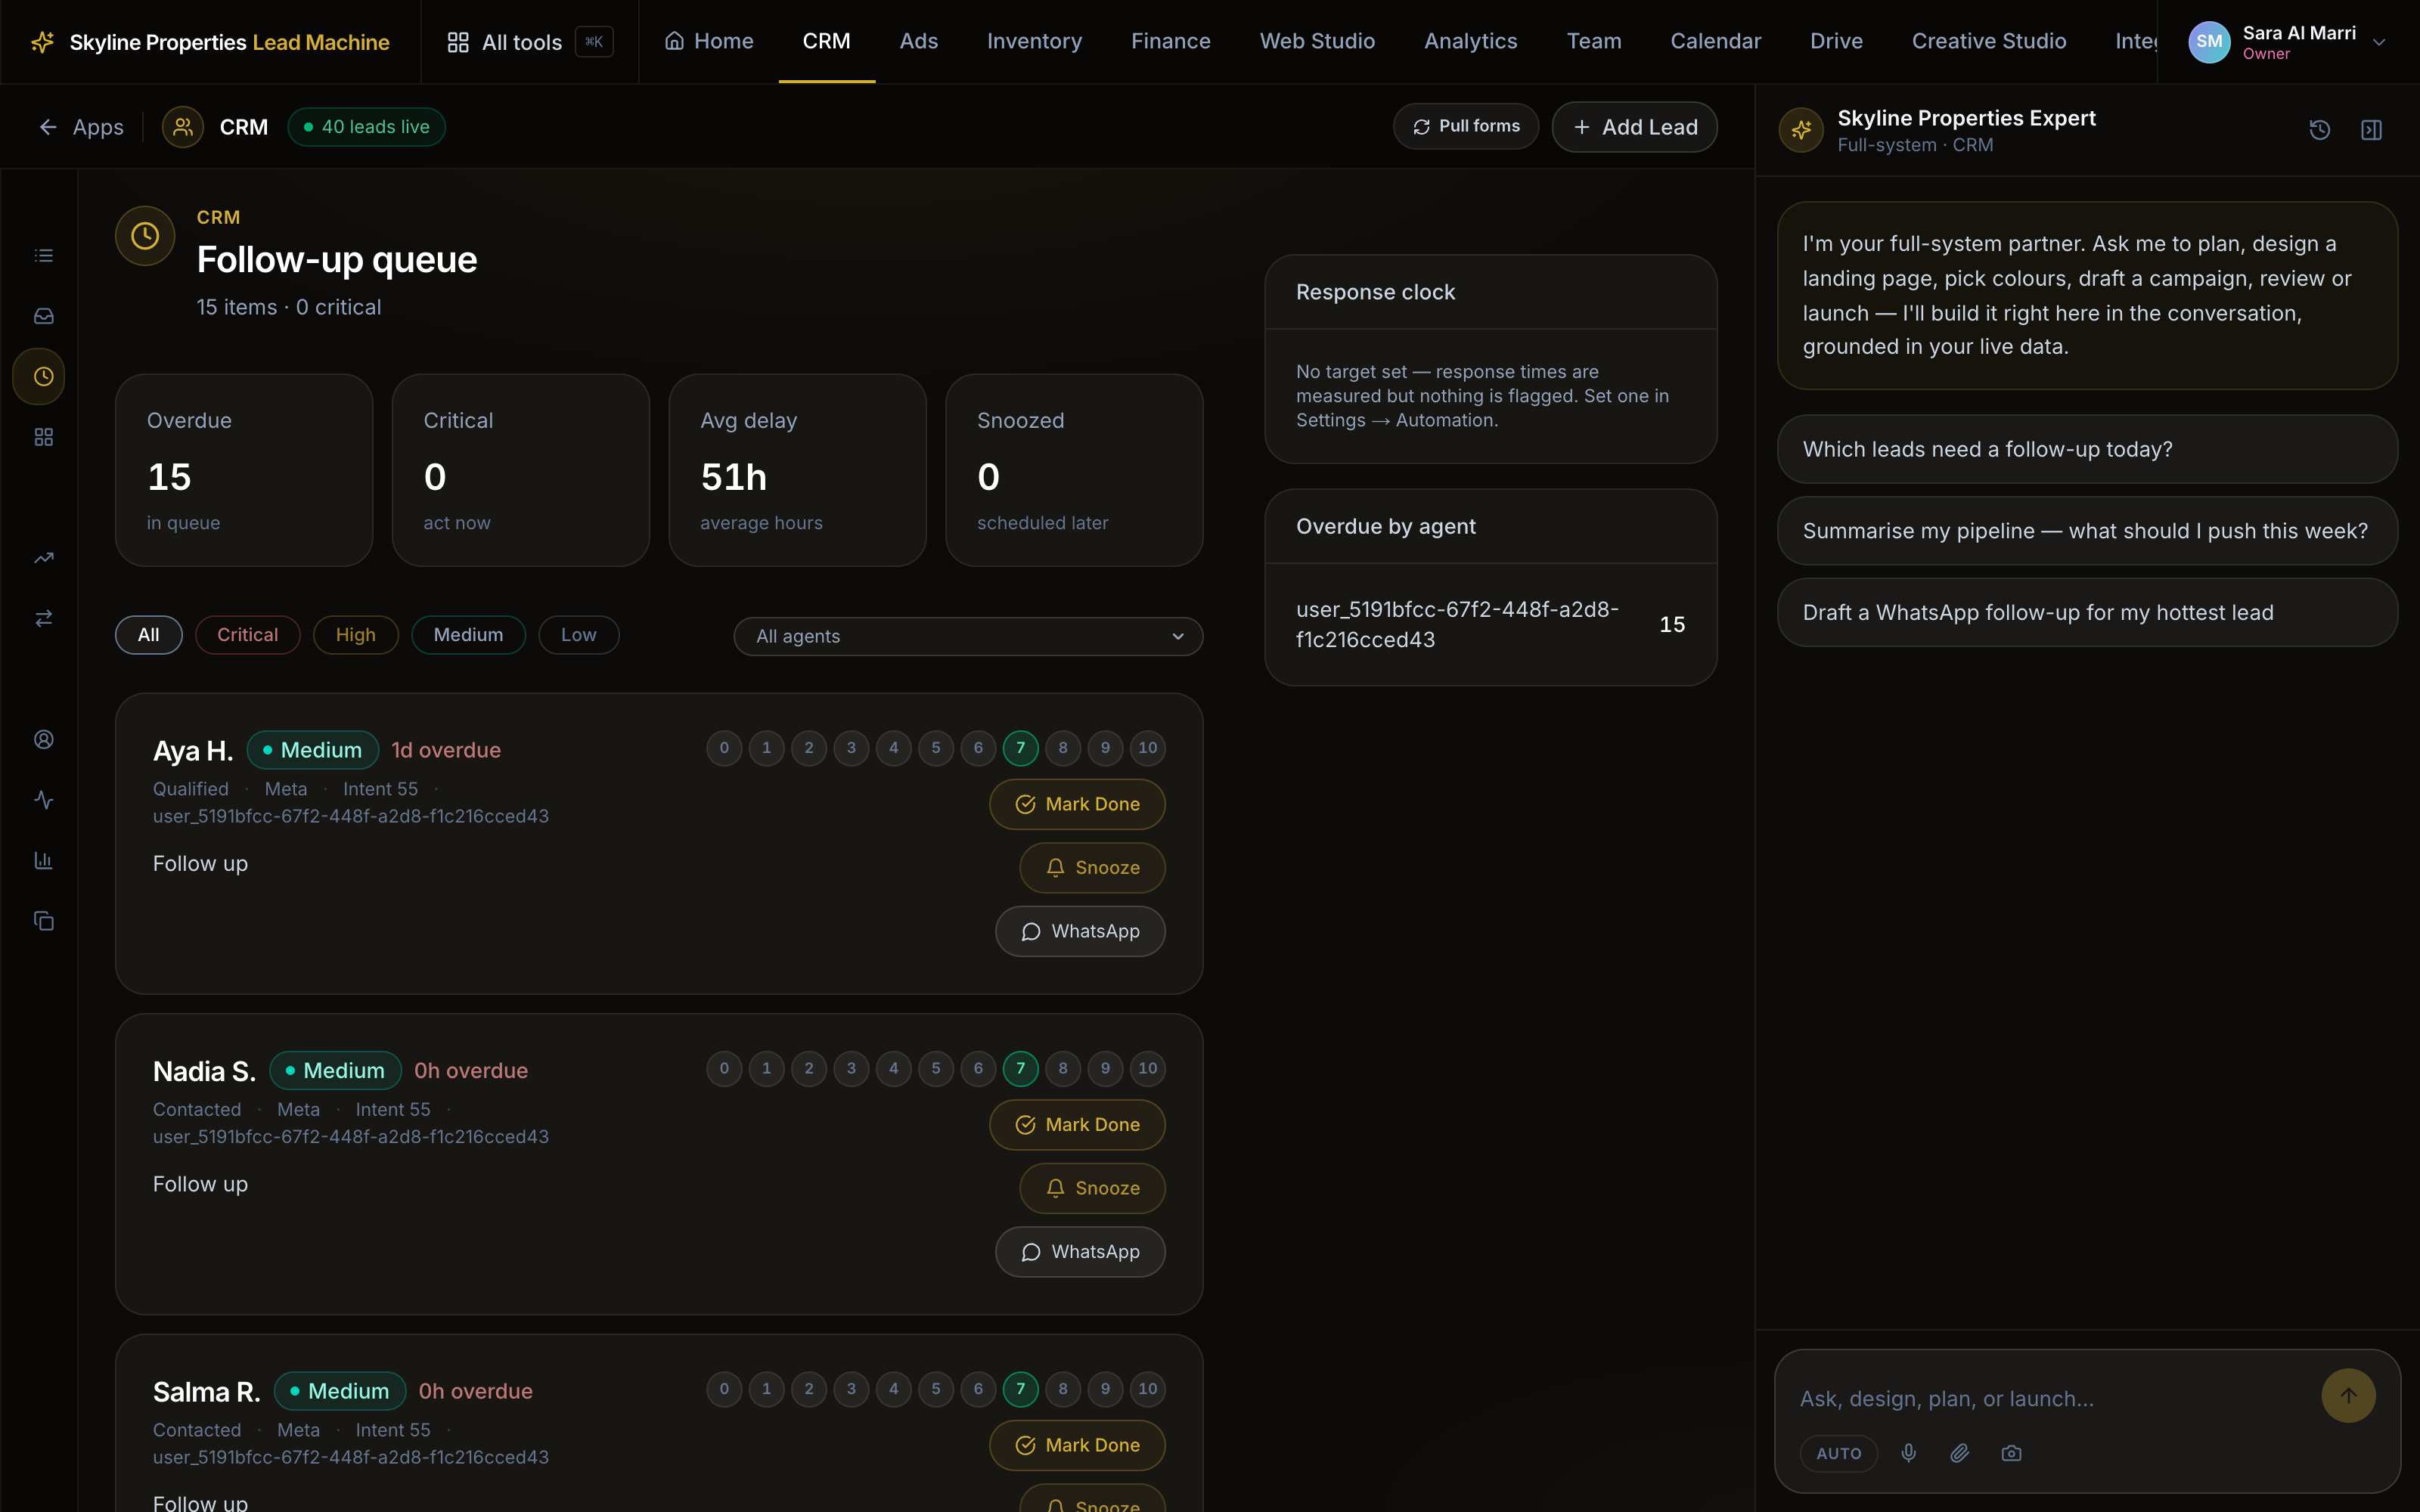Open the Web Studio tab
Screen dimensions: 2420x1512
click(x=1318, y=41)
